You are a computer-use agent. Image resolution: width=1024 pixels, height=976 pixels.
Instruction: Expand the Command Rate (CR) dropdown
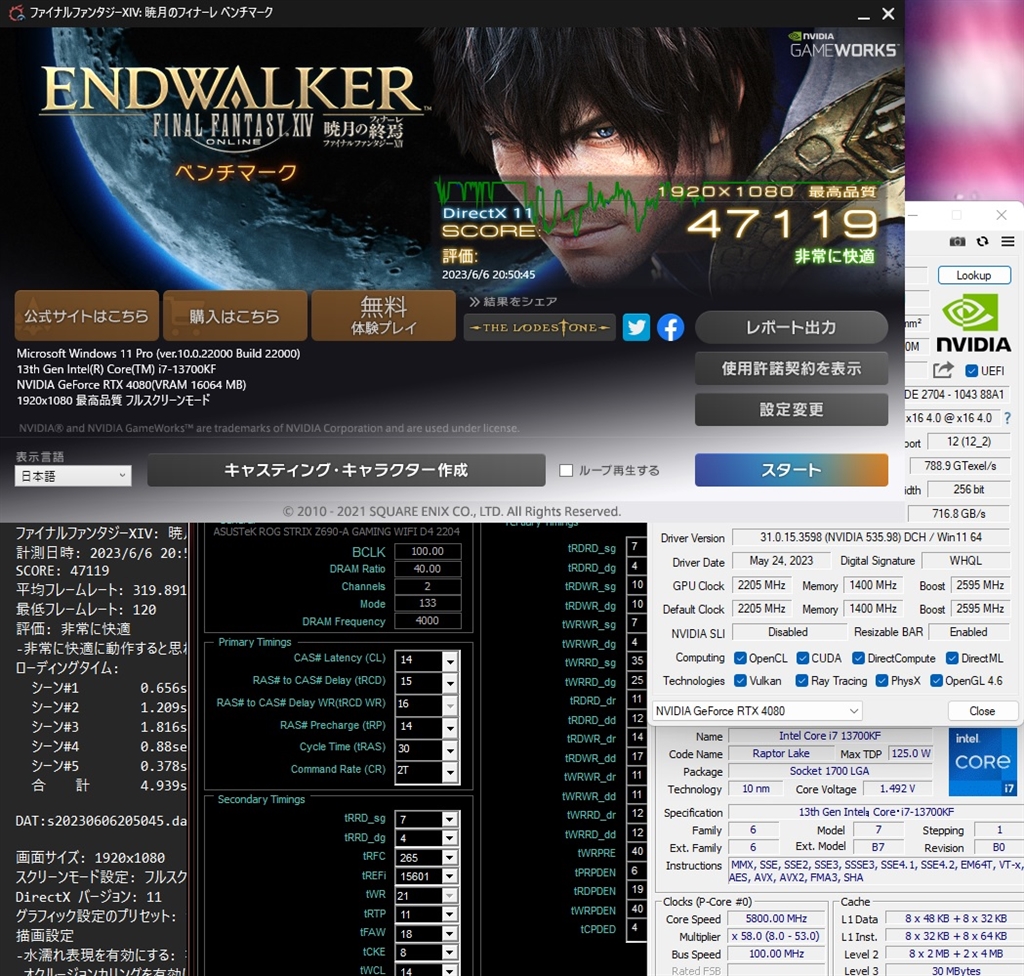(x=450, y=771)
